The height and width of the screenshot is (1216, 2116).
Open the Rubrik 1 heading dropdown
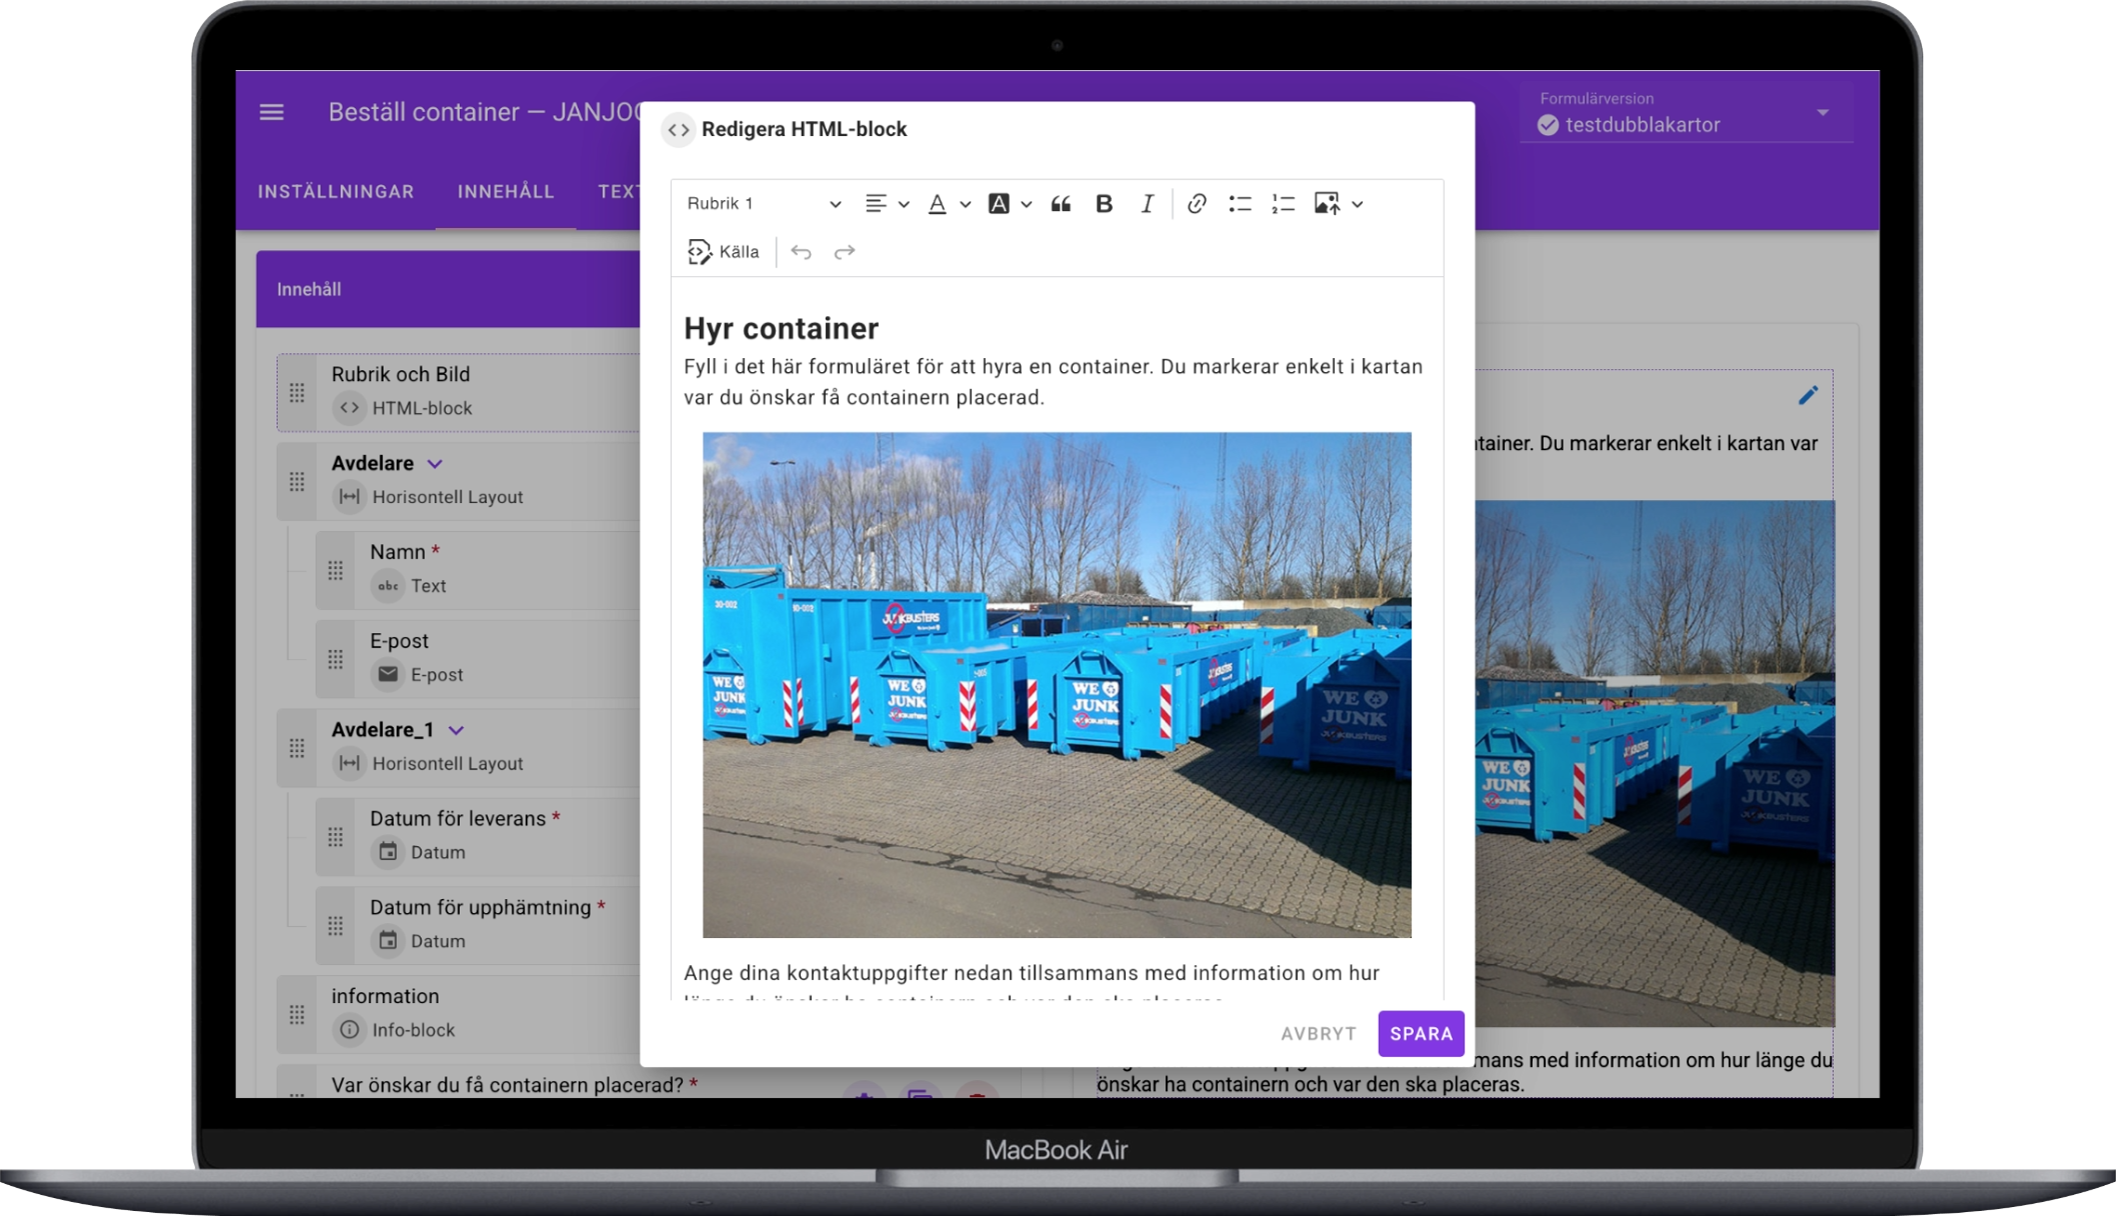764,204
